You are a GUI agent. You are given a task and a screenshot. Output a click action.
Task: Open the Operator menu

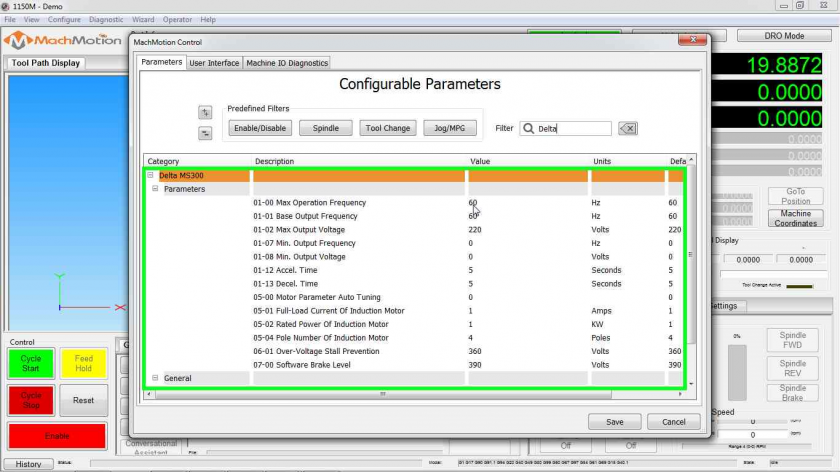[177, 19]
